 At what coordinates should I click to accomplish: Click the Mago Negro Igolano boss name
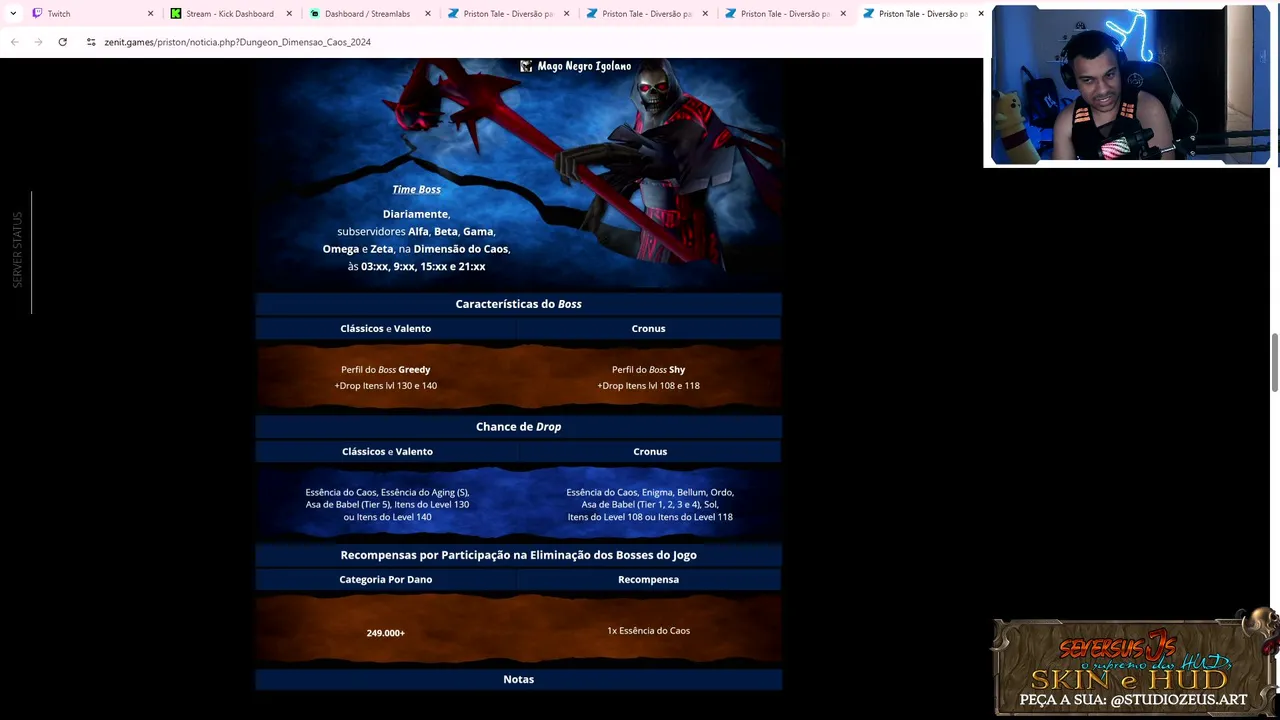point(584,66)
